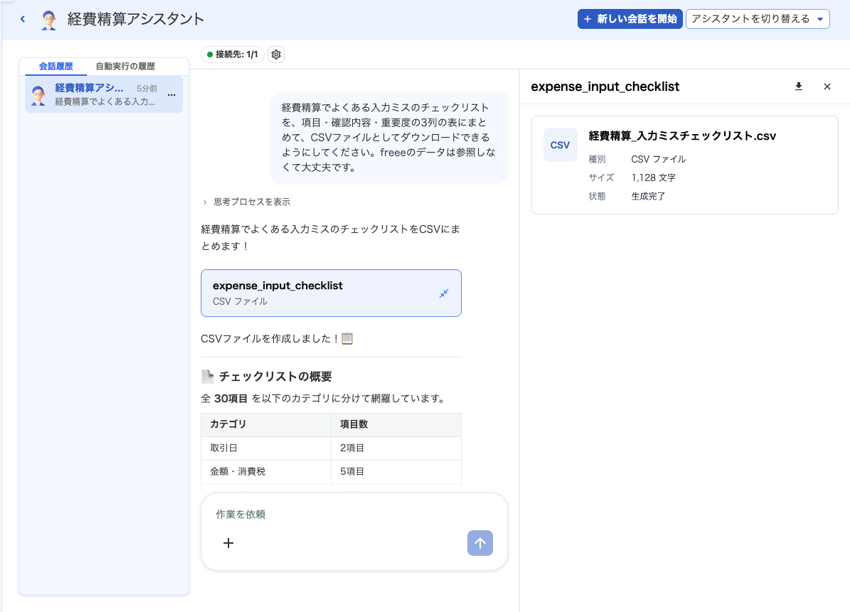Download the expense_input_checklist file
The image size is (850, 612).
[799, 86]
